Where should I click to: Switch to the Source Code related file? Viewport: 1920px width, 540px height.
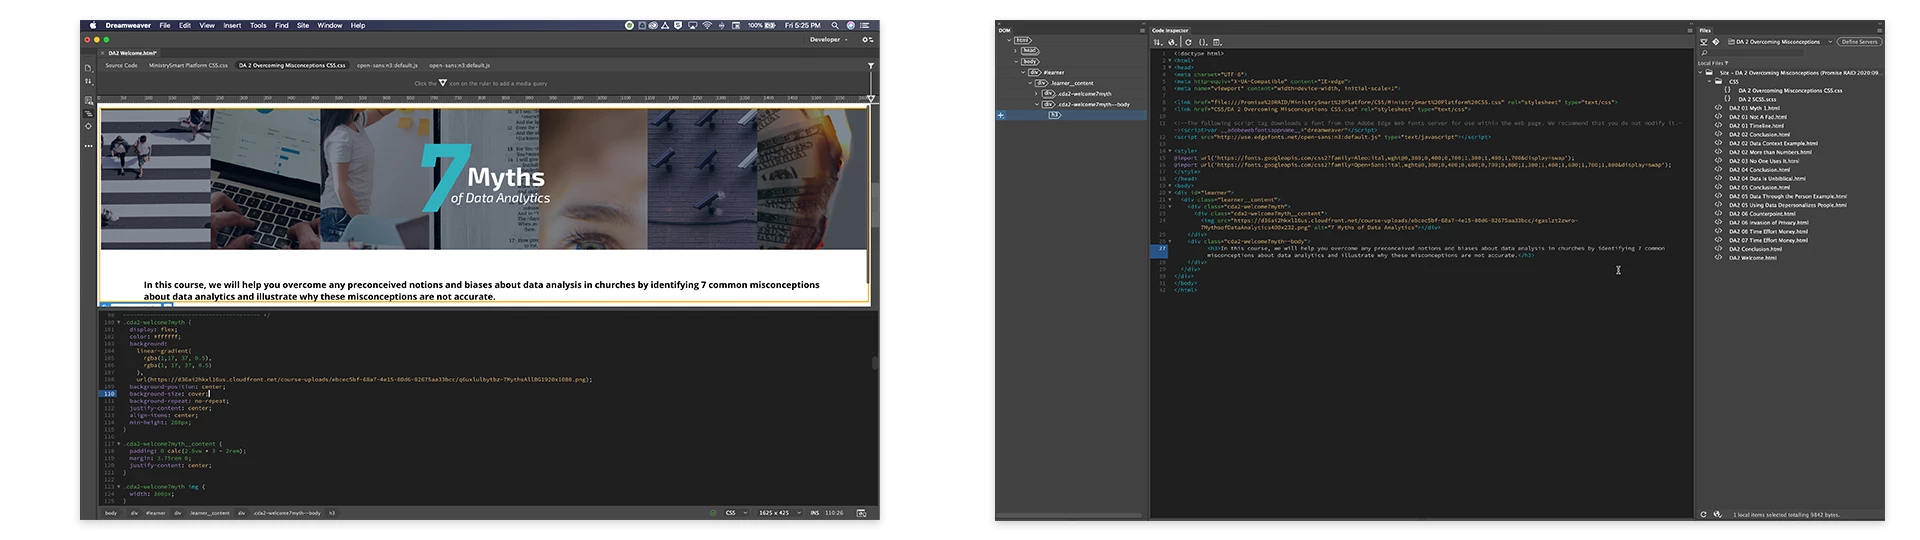click(122, 66)
